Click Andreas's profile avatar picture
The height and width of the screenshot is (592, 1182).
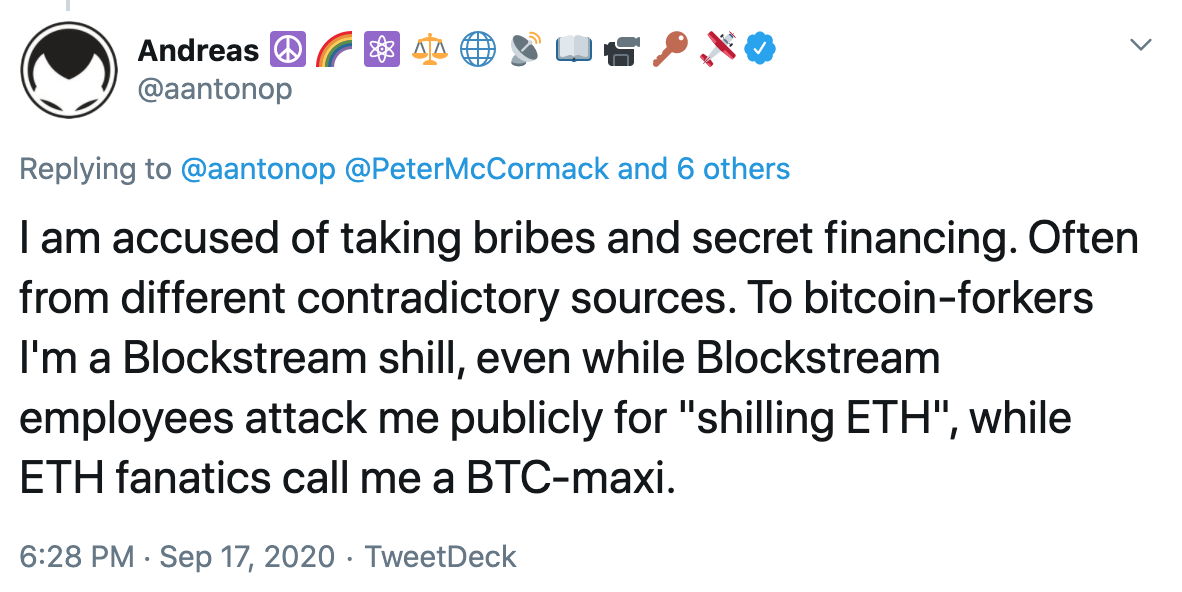(69, 69)
